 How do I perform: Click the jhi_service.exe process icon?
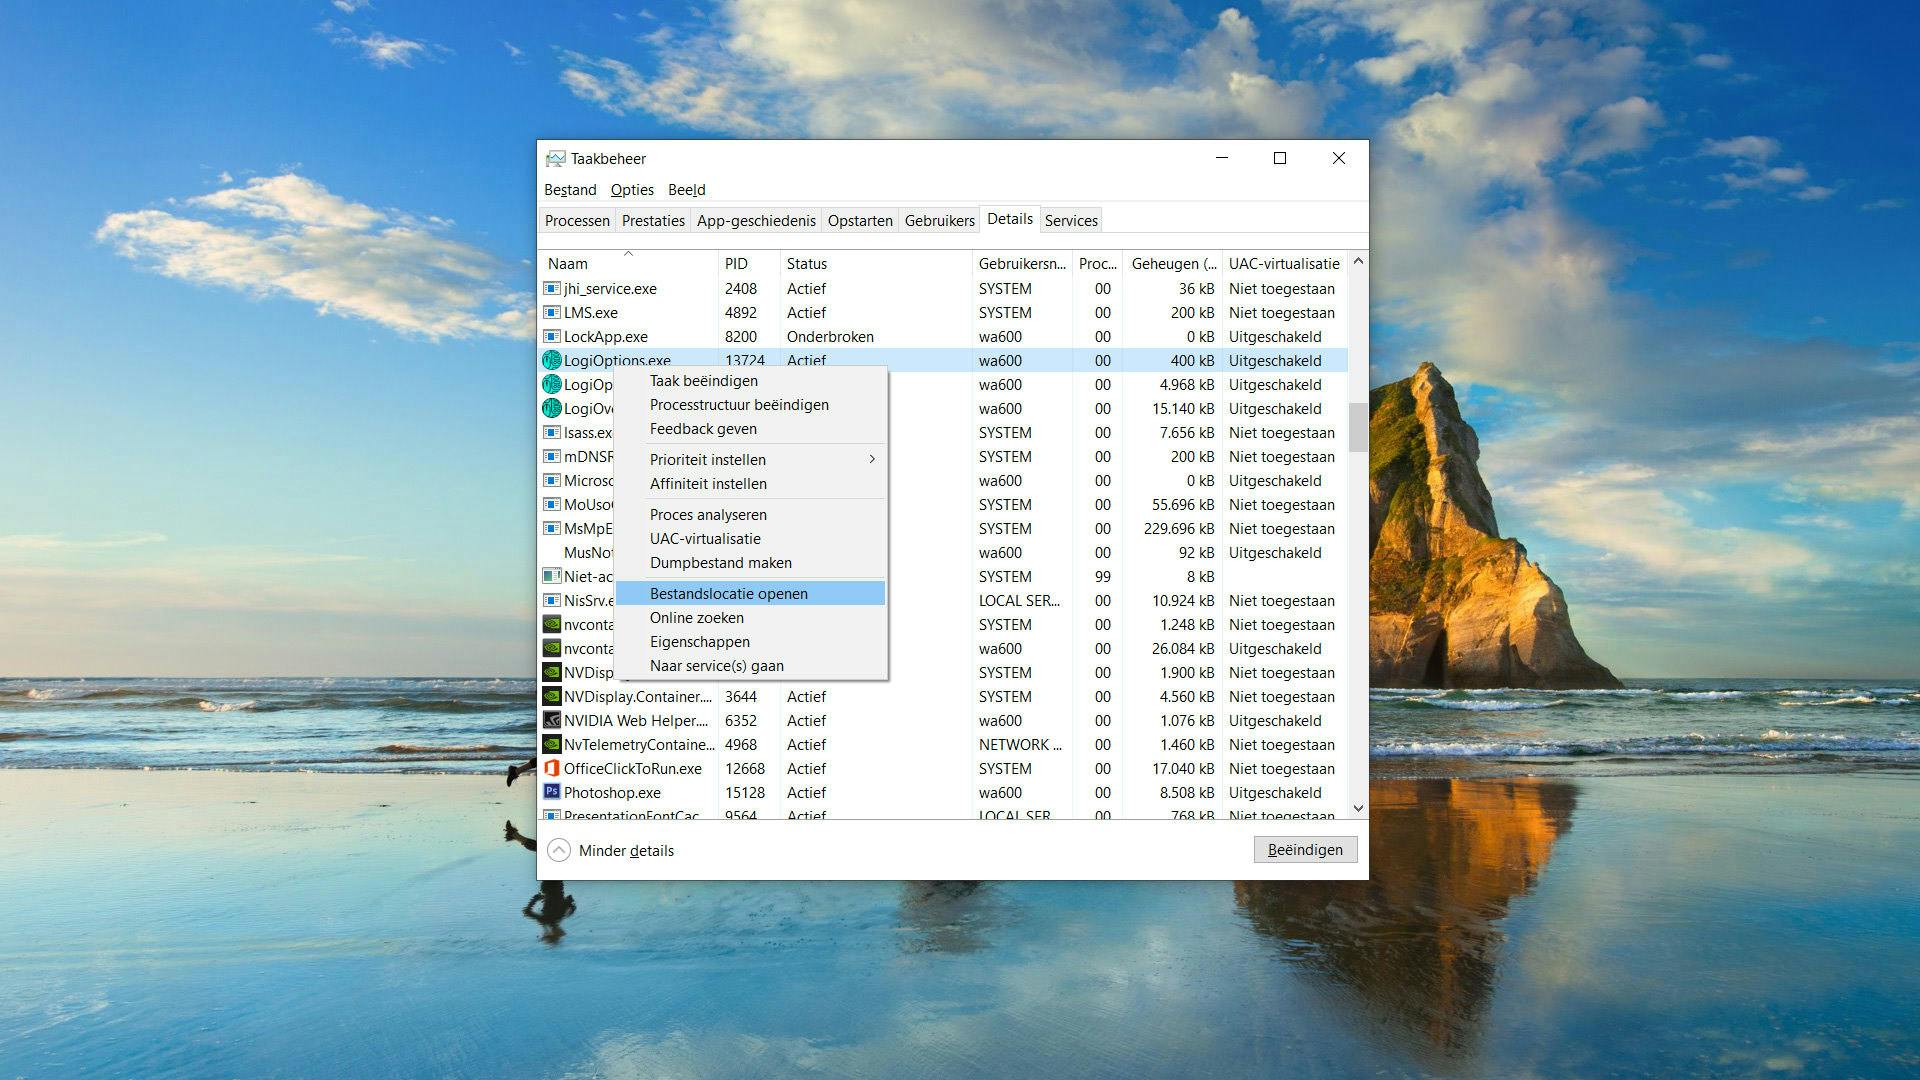pos(551,288)
